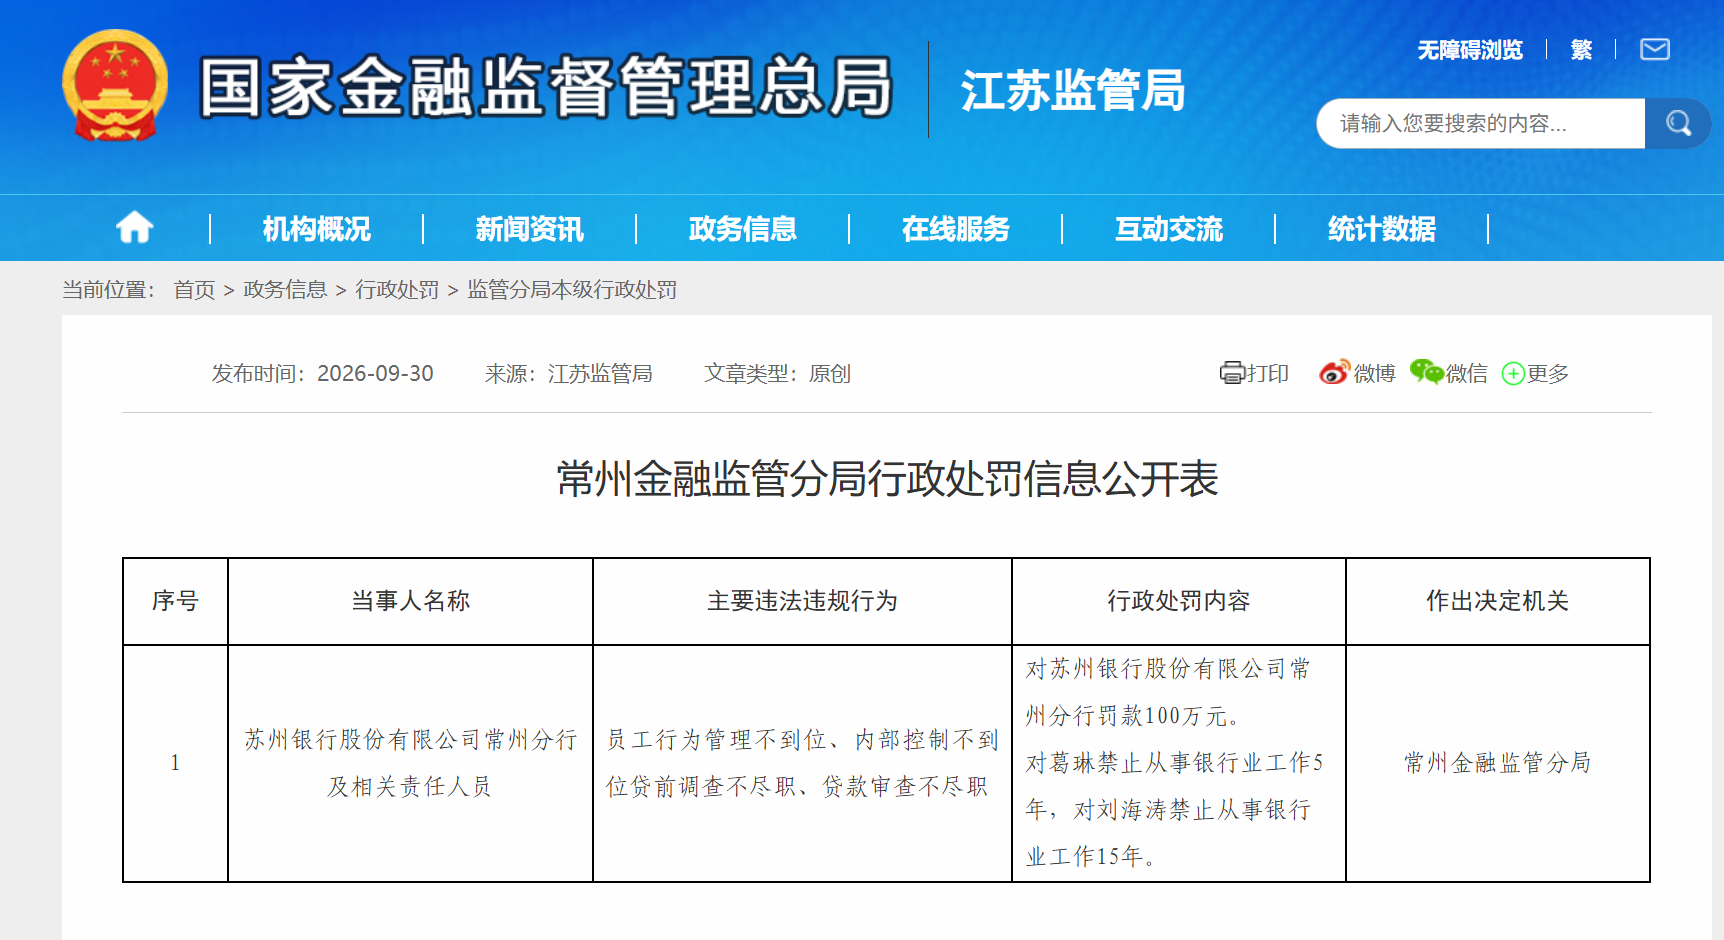Click the 主要违法违规行为 column header
This screenshot has width=1724, height=940.
[802, 601]
